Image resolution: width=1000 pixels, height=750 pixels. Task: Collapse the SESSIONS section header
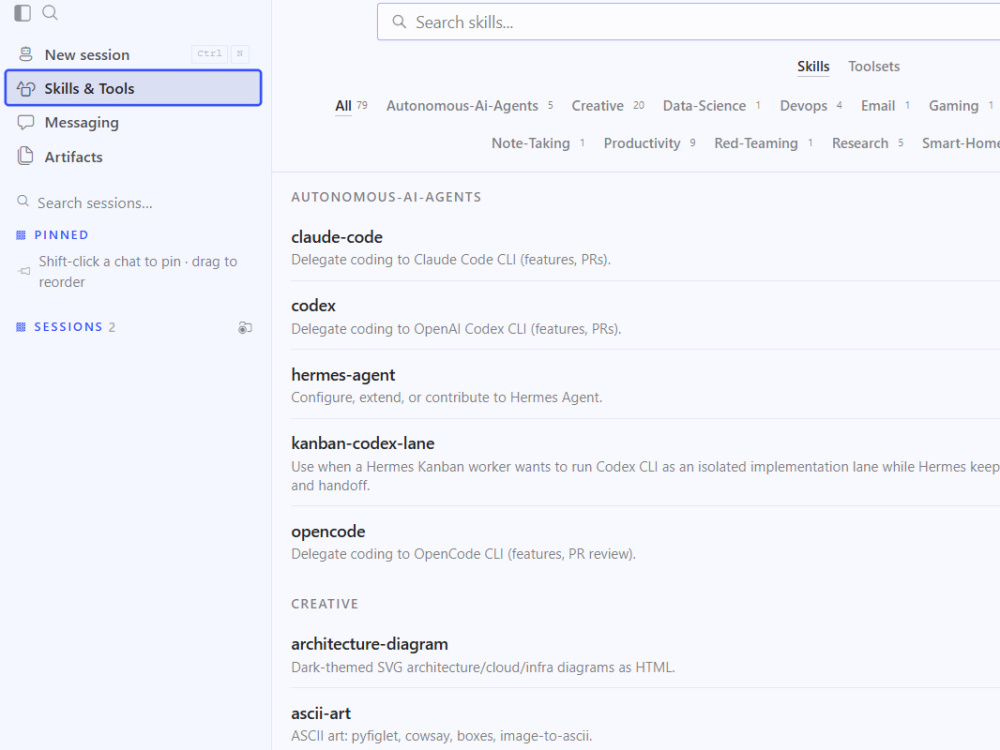click(x=68, y=327)
